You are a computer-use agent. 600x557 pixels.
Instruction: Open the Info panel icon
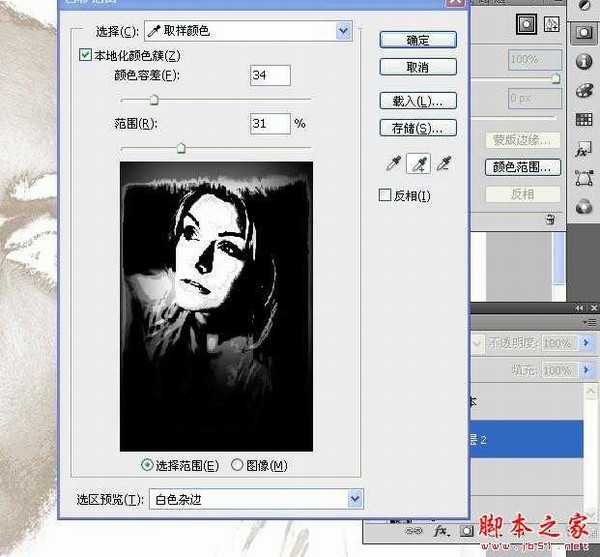[x=585, y=61]
